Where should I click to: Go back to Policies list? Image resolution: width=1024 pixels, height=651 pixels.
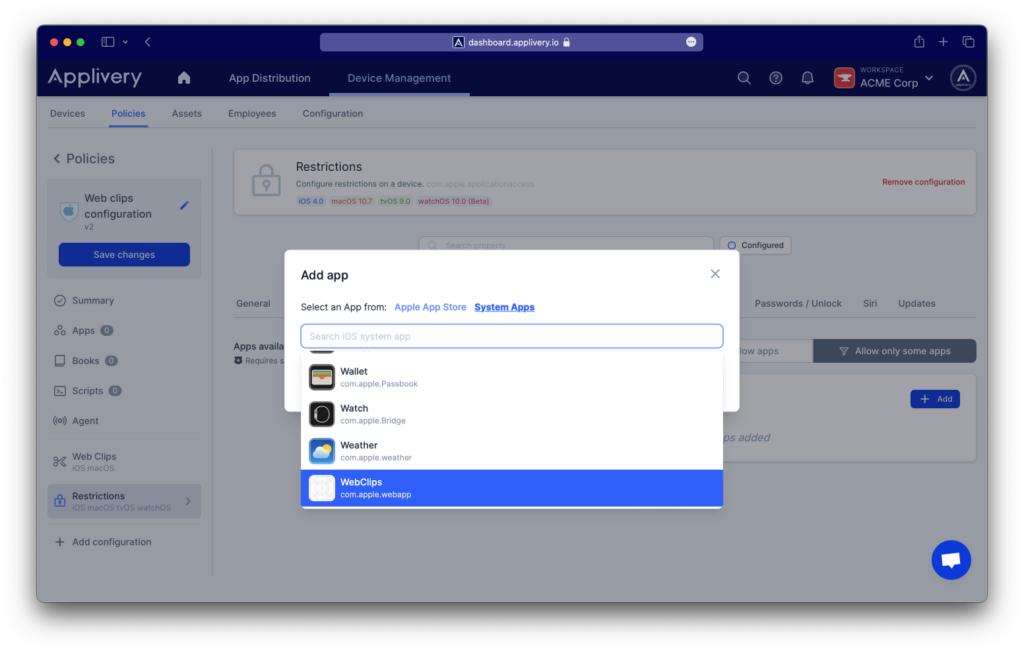[x=84, y=159]
